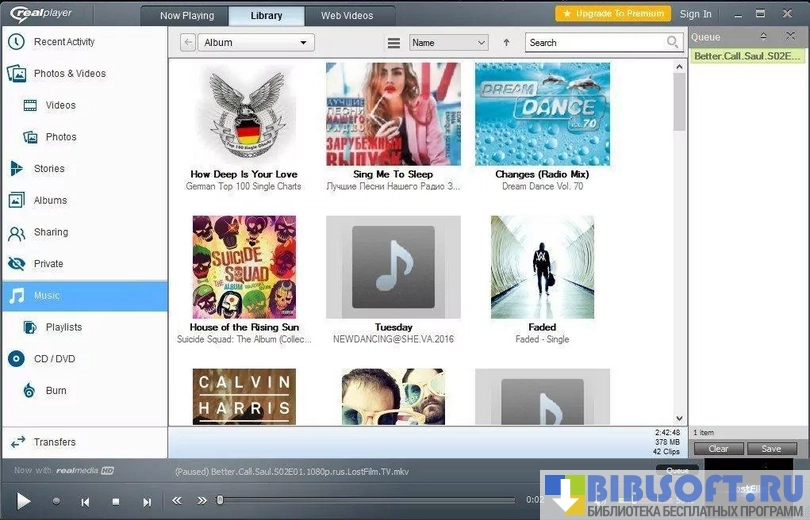Collapse the Queue panel using its arrows
This screenshot has height=520, width=810.
click(764, 37)
